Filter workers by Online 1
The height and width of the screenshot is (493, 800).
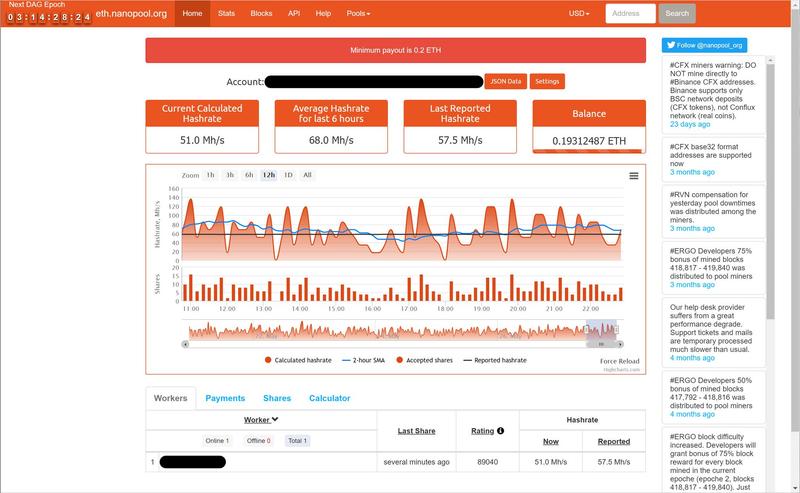217,440
